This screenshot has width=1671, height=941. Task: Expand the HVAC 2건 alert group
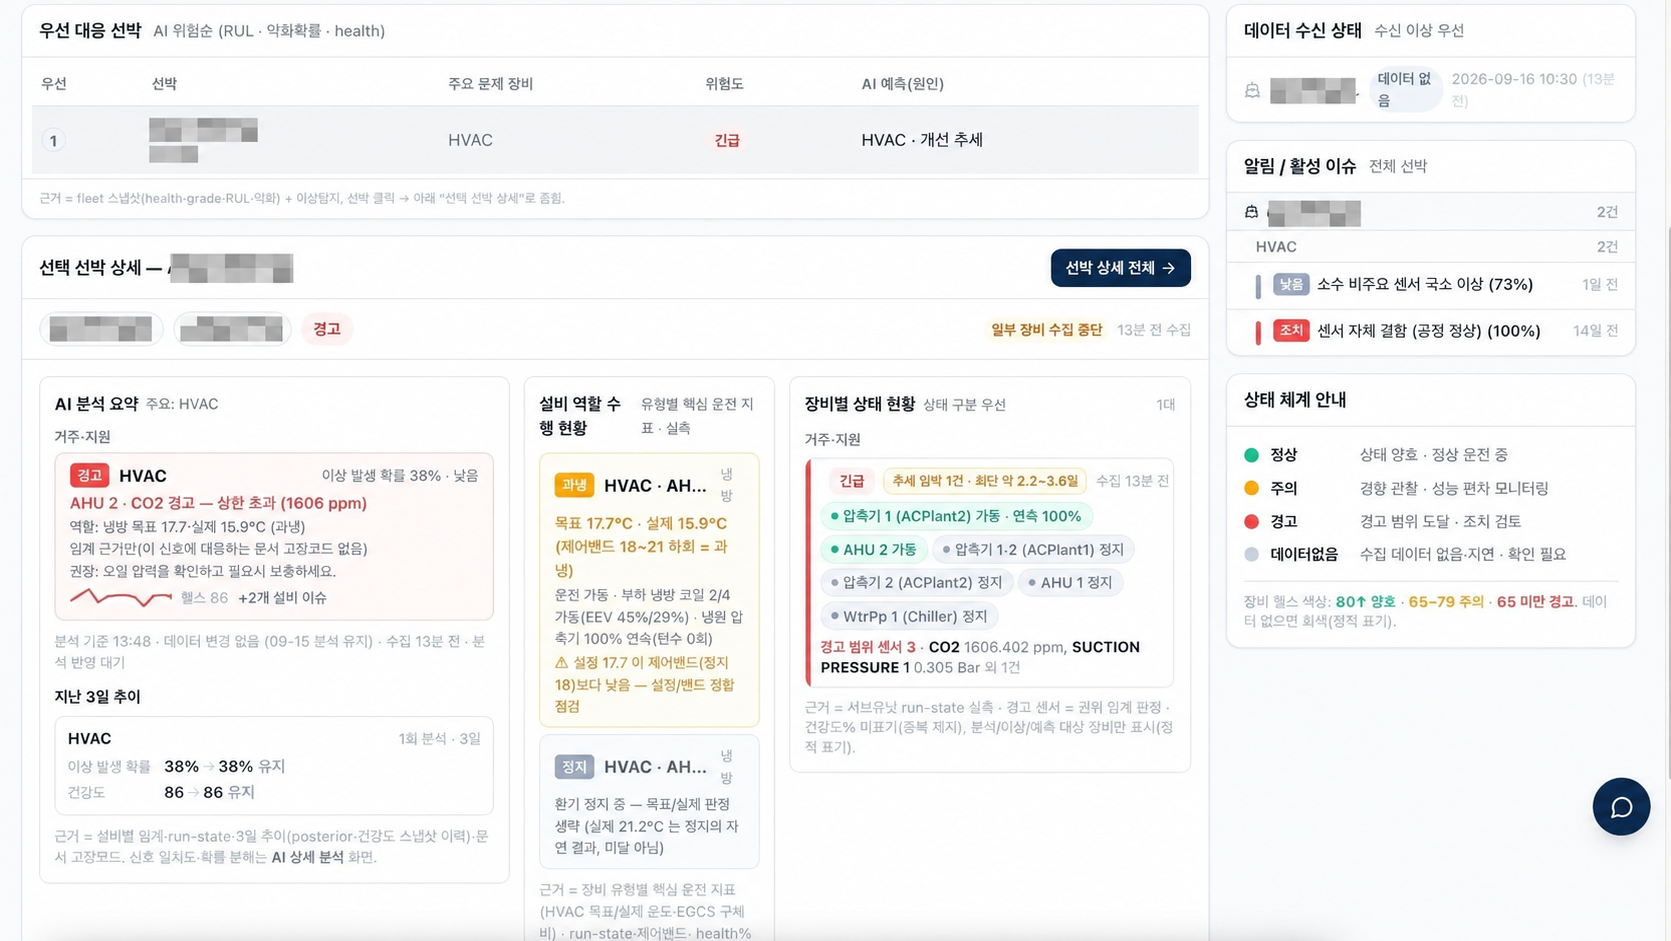click(x=1431, y=247)
